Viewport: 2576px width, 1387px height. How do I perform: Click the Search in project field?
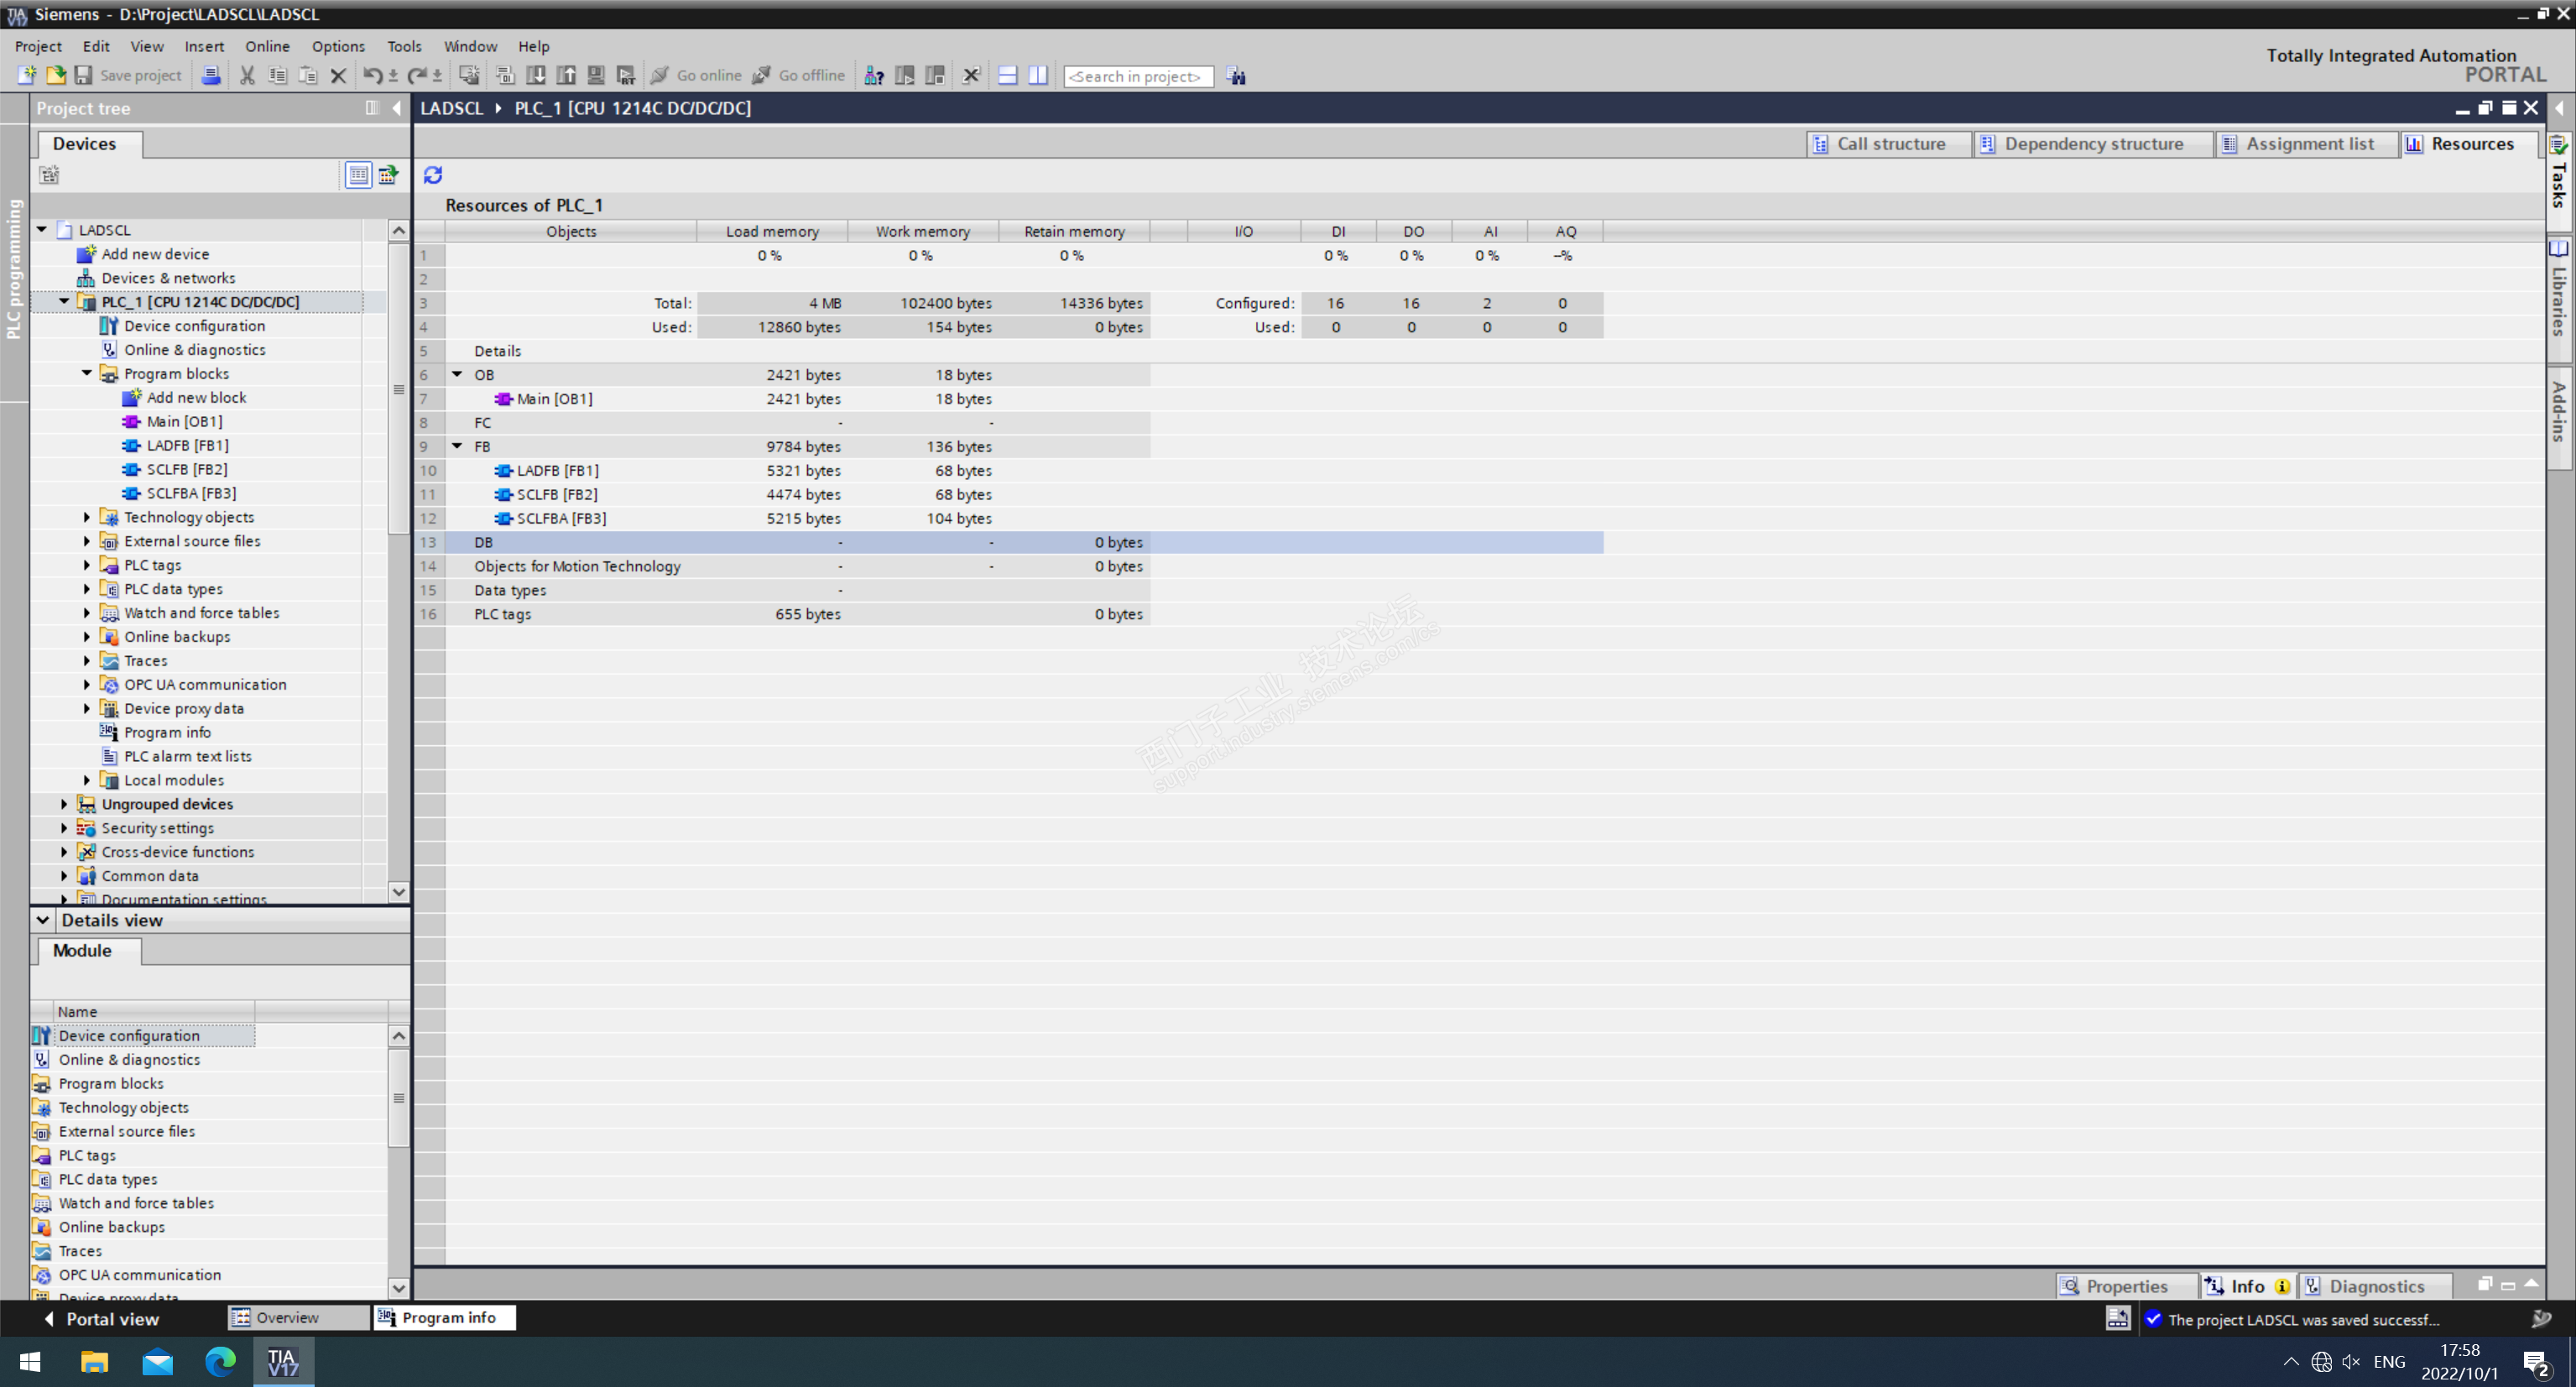point(1137,76)
